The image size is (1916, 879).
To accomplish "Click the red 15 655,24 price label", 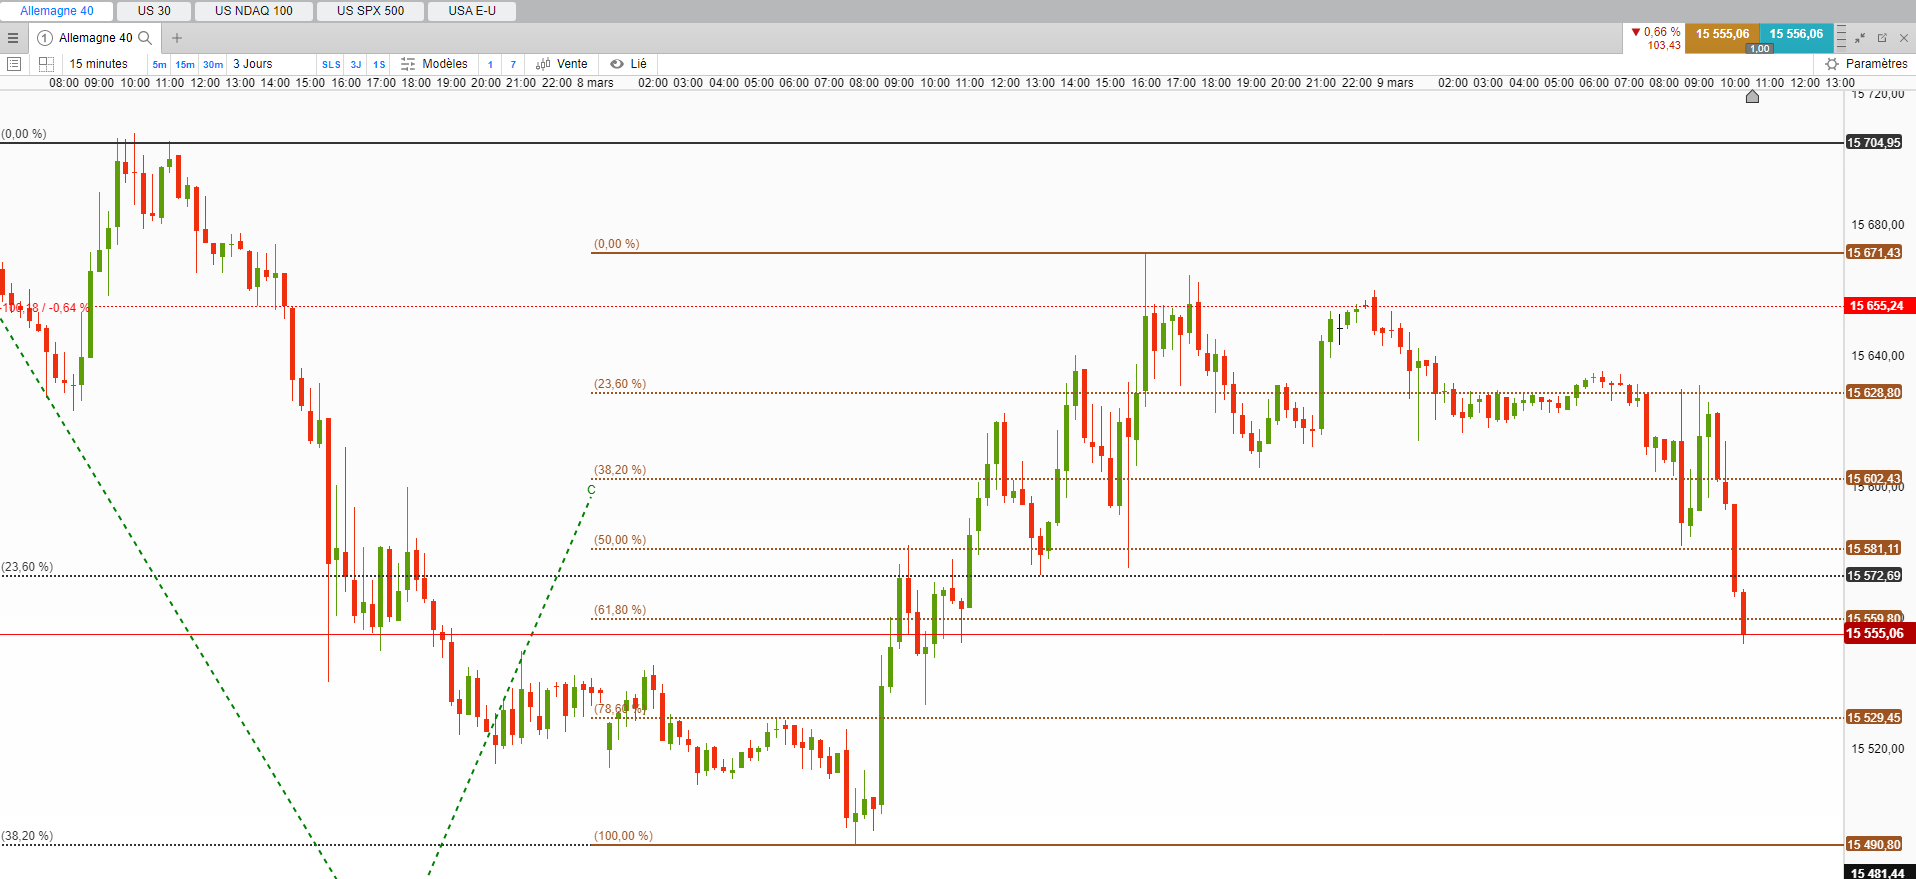I will 1880,306.
